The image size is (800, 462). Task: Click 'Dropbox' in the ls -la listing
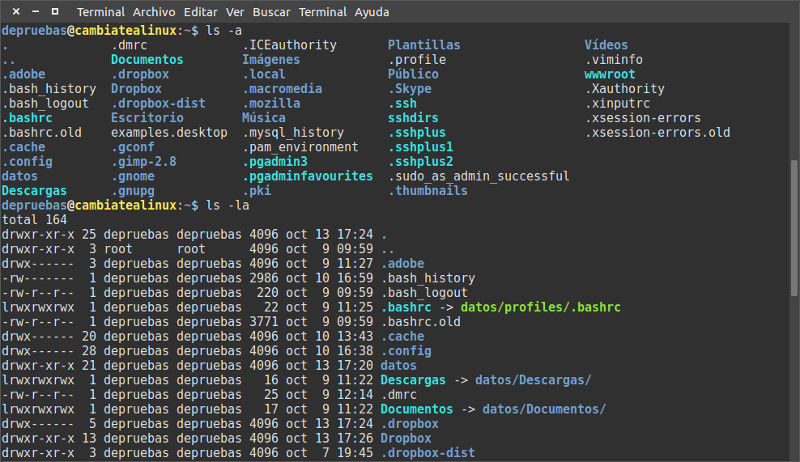(x=406, y=439)
